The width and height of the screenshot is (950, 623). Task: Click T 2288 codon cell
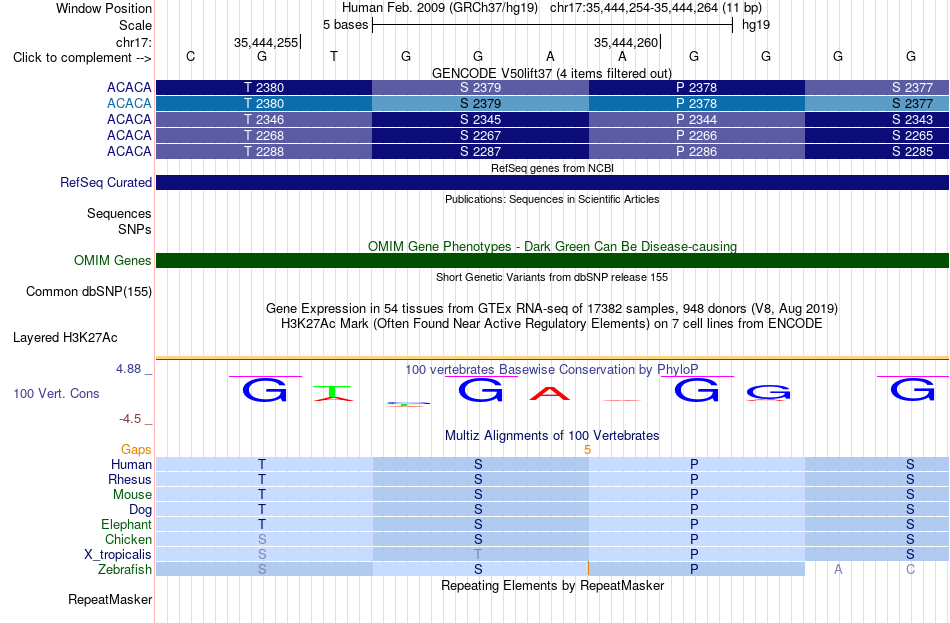click(x=264, y=152)
